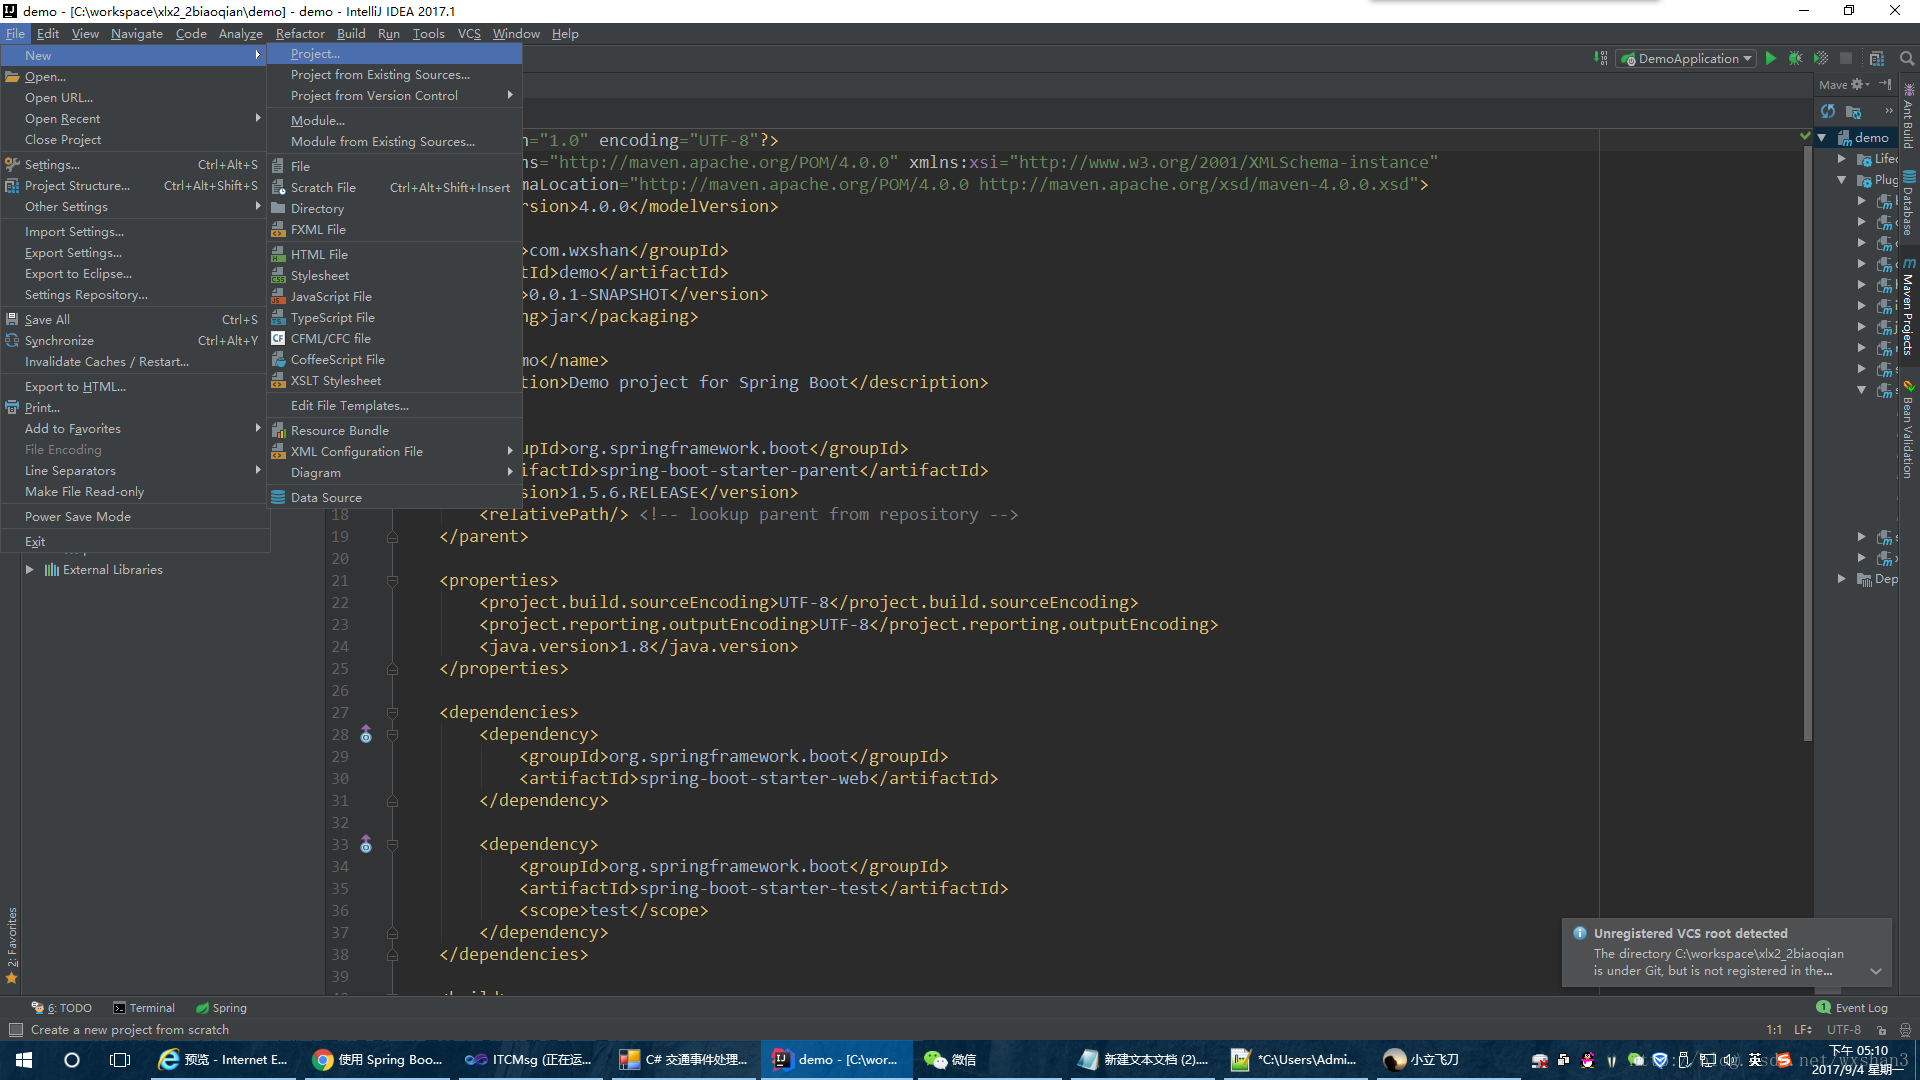
Task: Click the Make Project build icon
Action: 1601,59
